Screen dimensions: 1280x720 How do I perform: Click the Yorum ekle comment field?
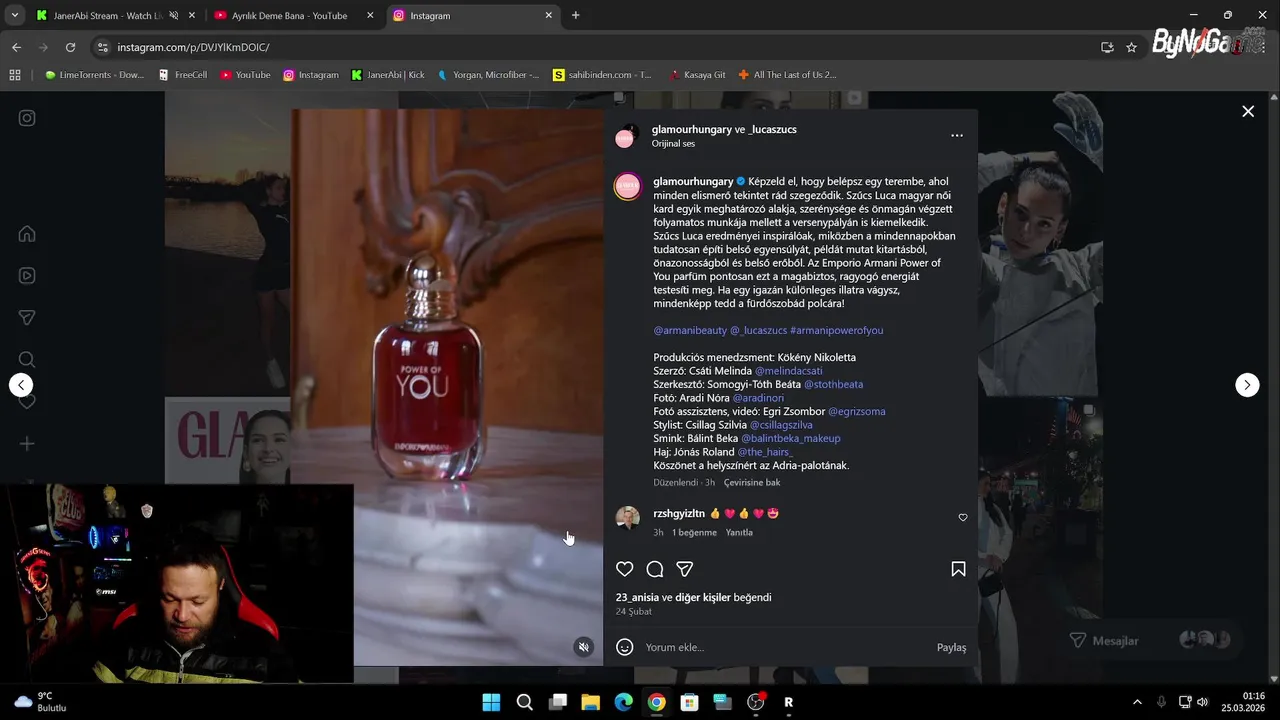coord(785,647)
